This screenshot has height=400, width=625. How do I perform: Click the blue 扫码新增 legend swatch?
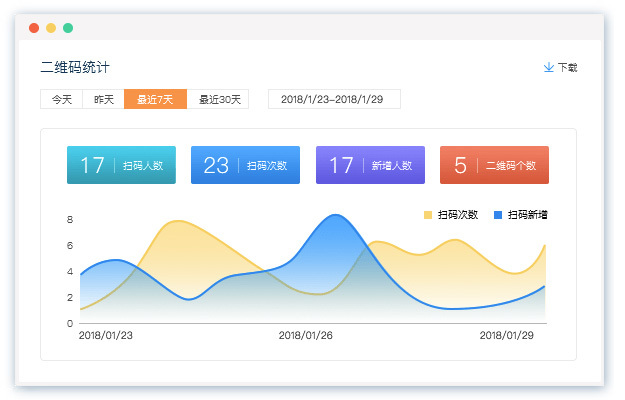pos(498,215)
